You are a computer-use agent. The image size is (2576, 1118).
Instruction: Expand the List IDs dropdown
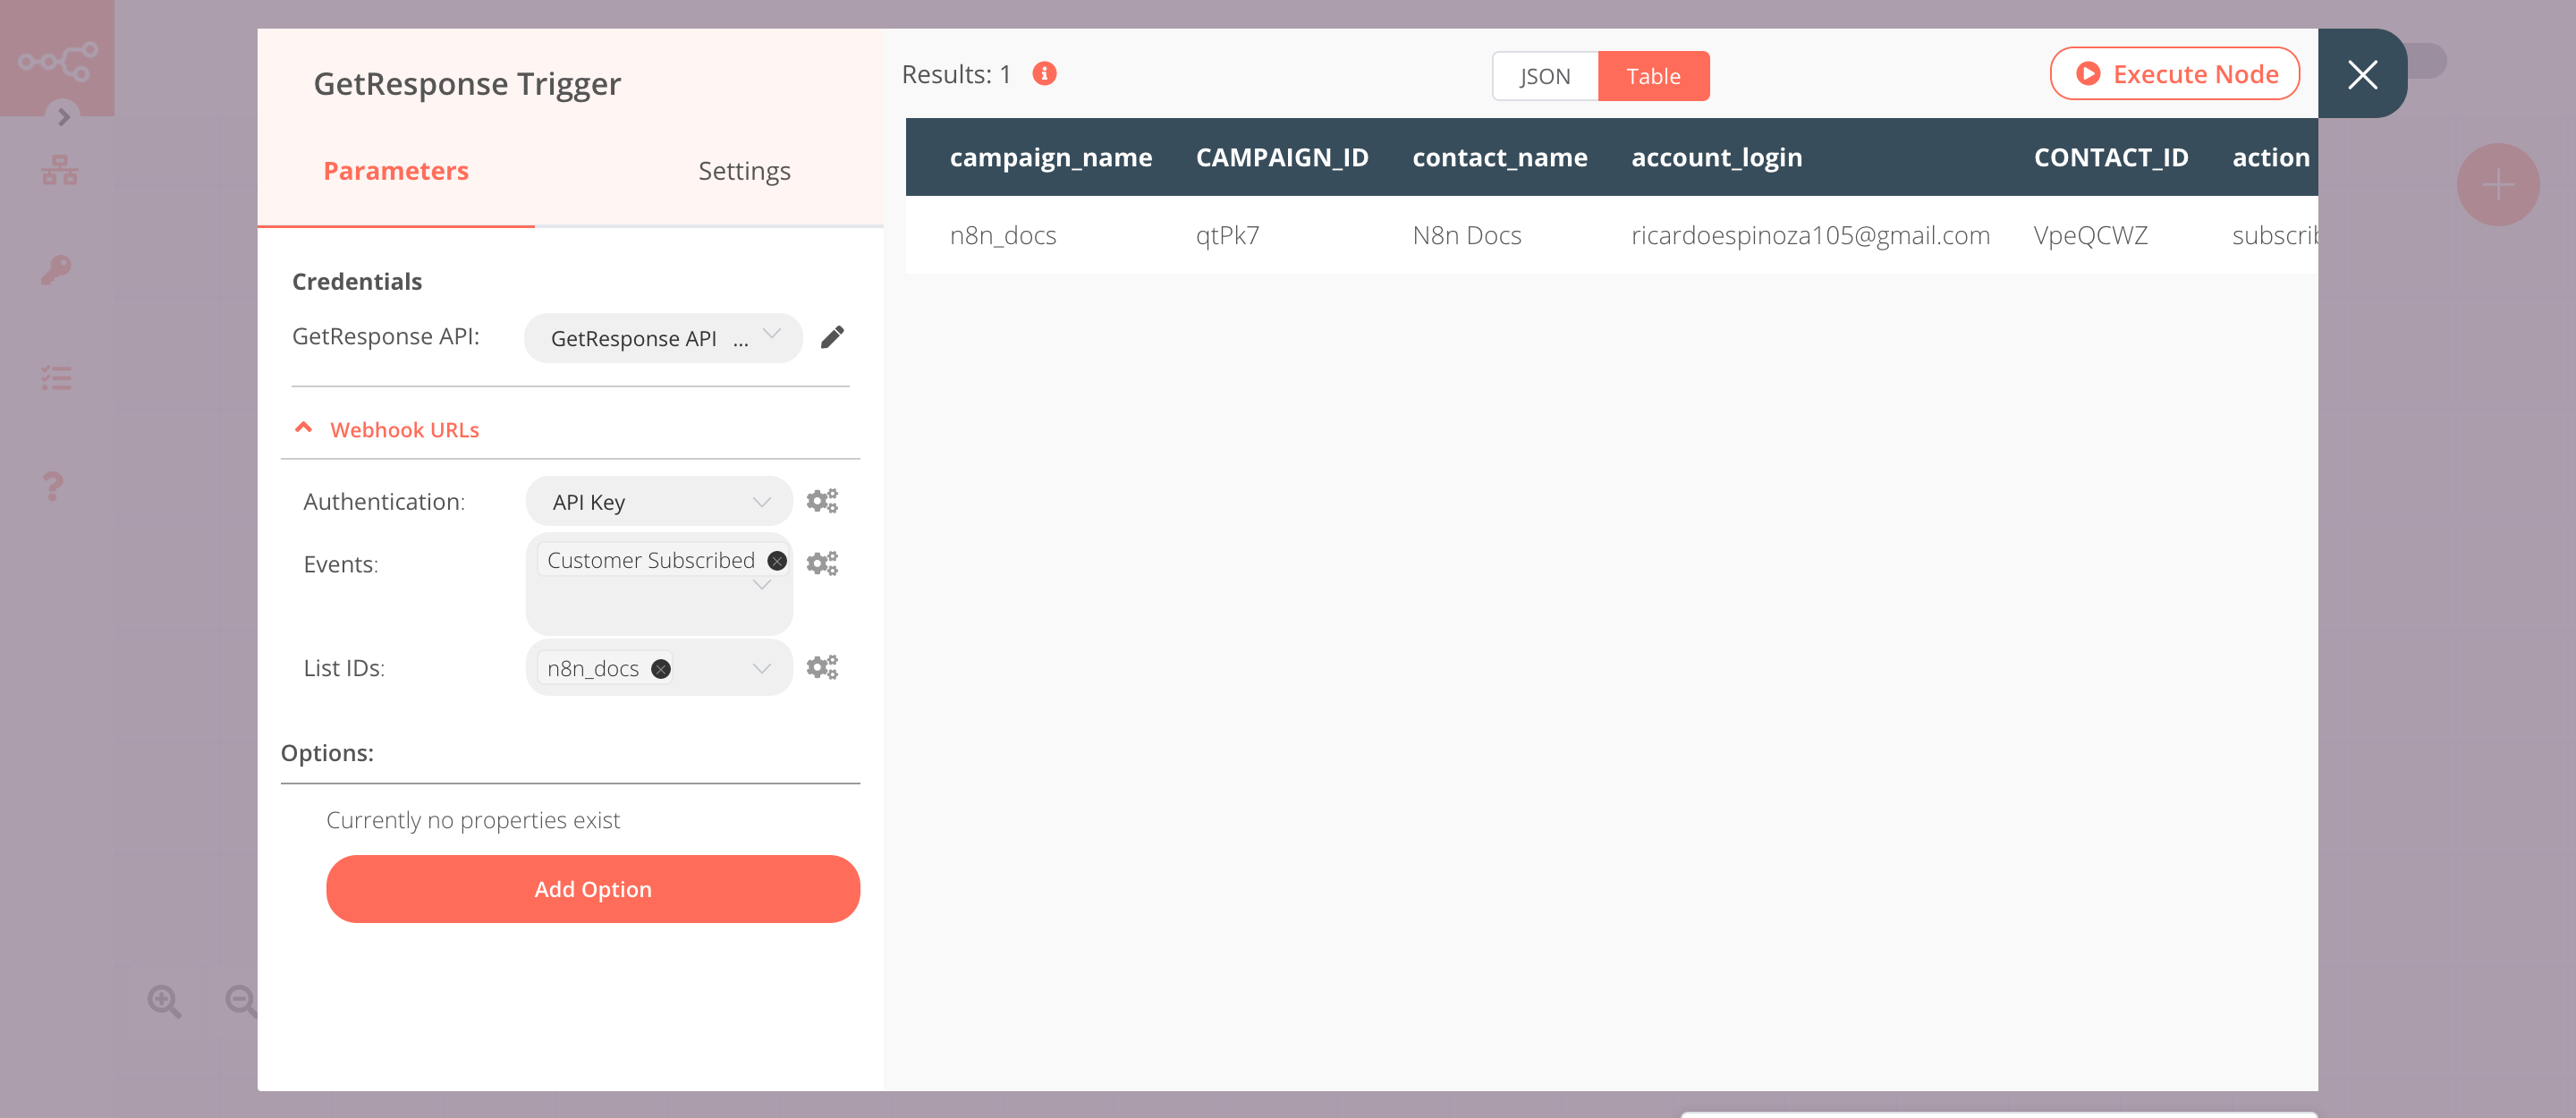(x=760, y=668)
